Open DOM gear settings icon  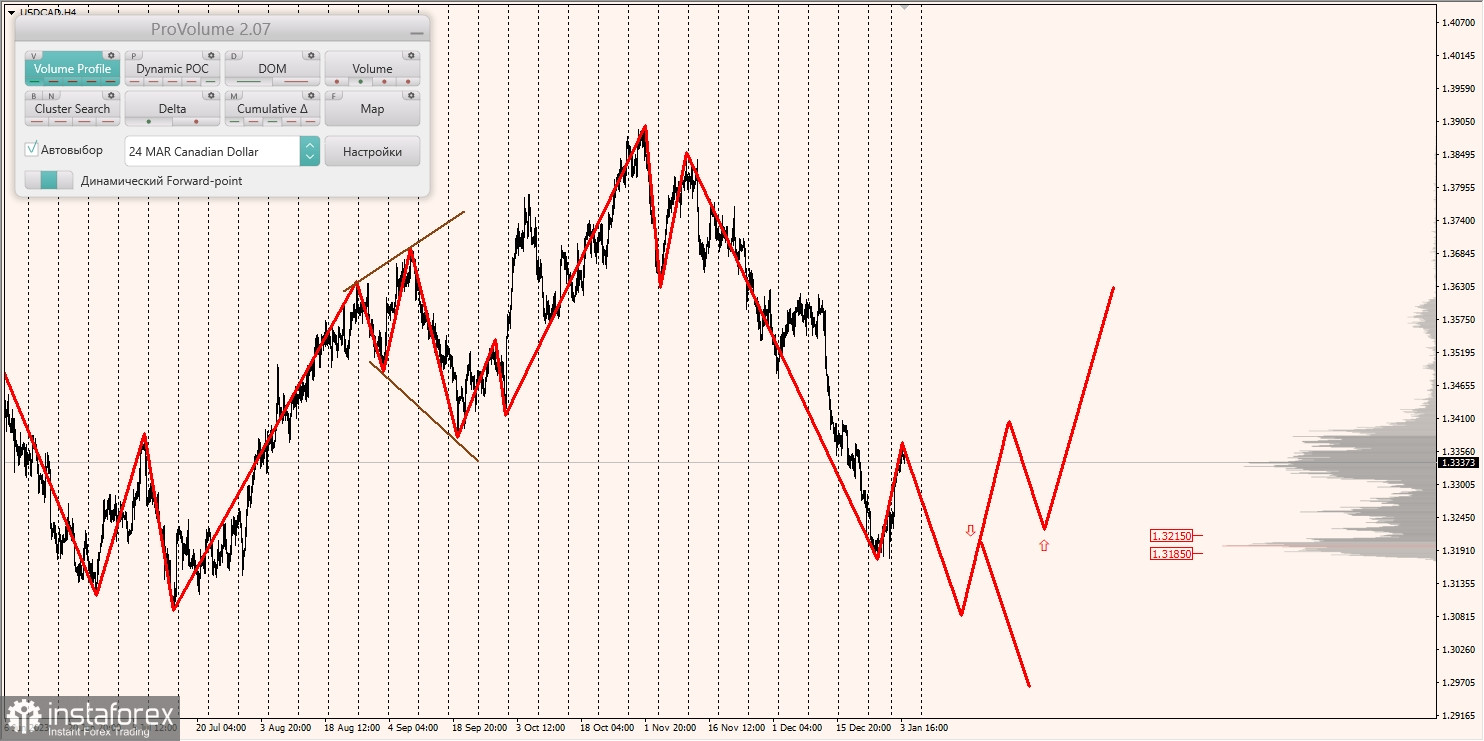point(312,56)
